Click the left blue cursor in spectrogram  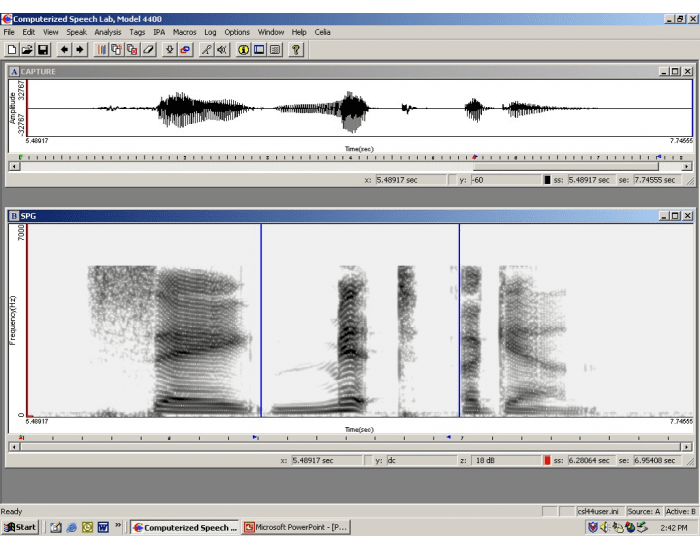point(261,321)
